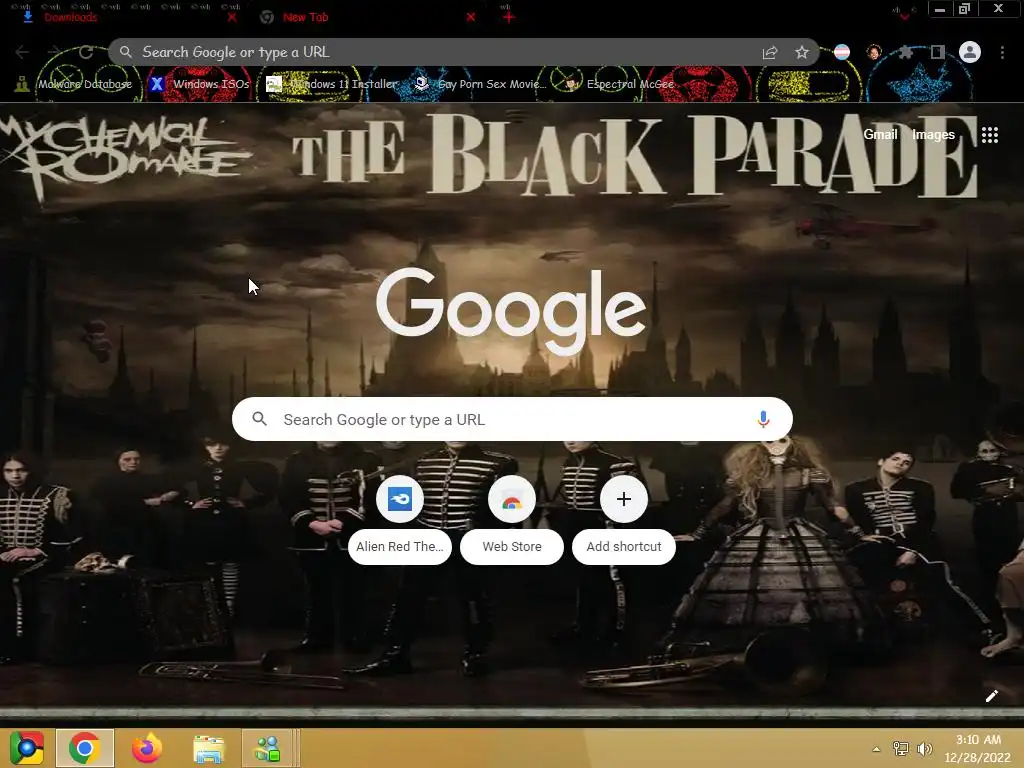Open the messenger app on the taskbar
Image resolution: width=1024 pixels, height=768 pixels.
(267, 748)
